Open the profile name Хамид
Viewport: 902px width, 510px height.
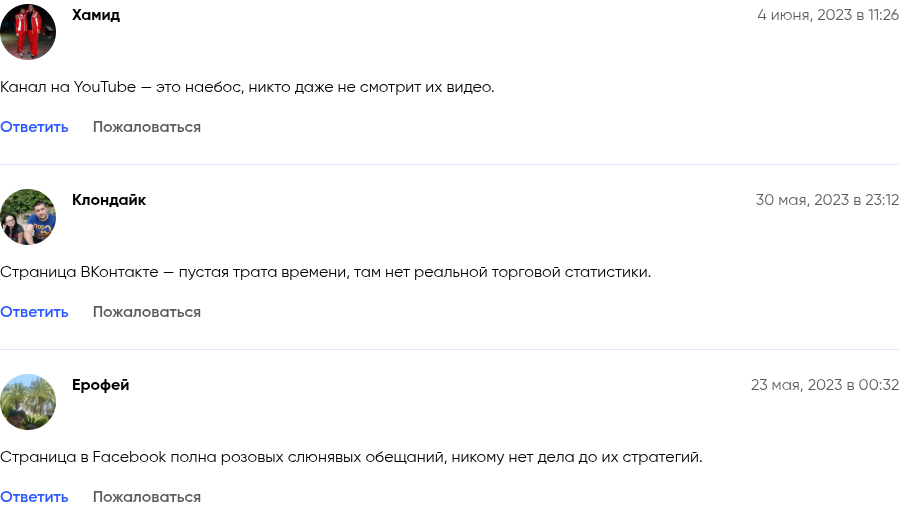pyautogui.click(x=96, y=15)
